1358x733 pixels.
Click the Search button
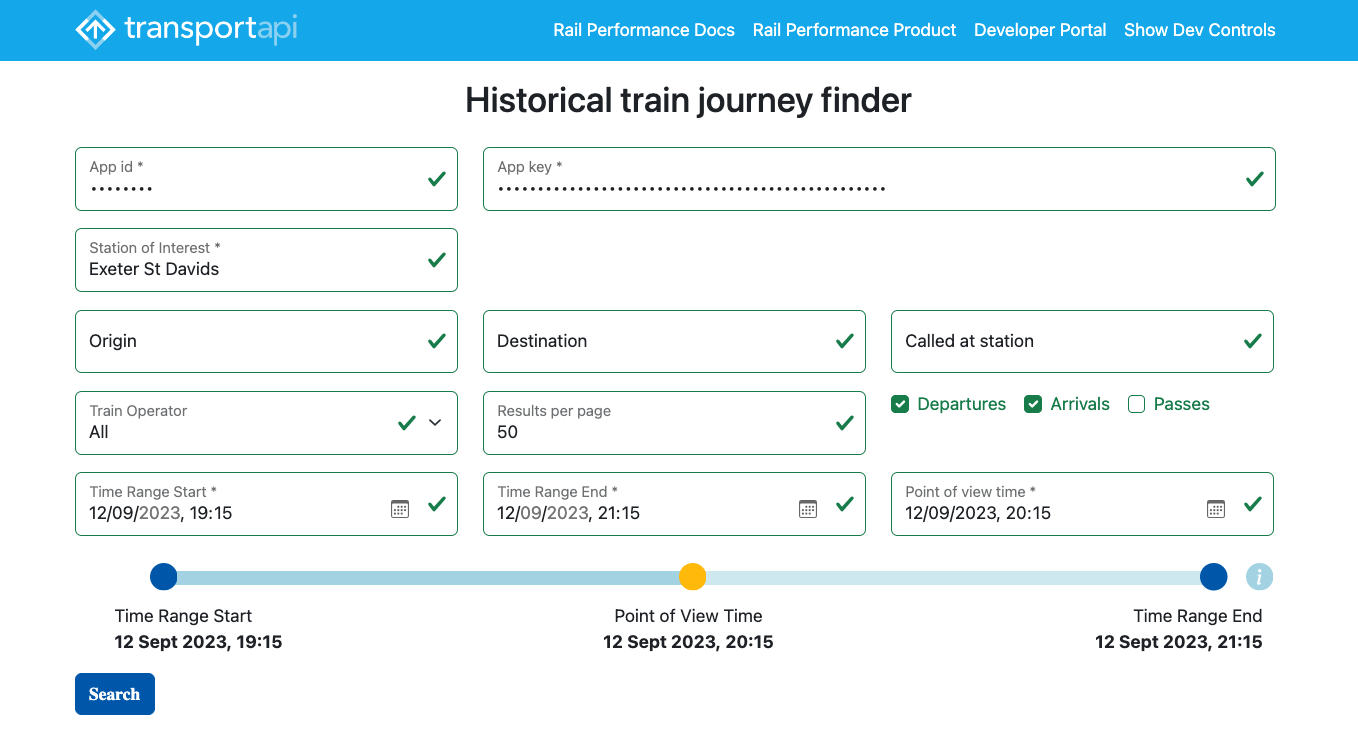(x=115, y=694)
